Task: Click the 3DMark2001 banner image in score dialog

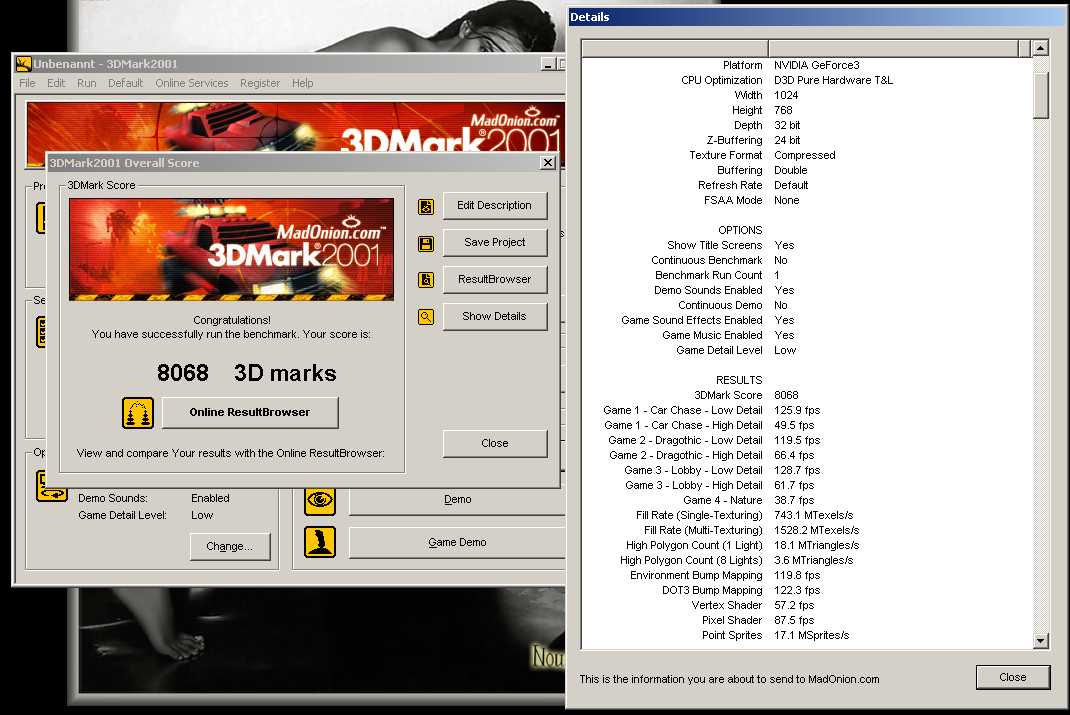Action: [x=231, y=249]
